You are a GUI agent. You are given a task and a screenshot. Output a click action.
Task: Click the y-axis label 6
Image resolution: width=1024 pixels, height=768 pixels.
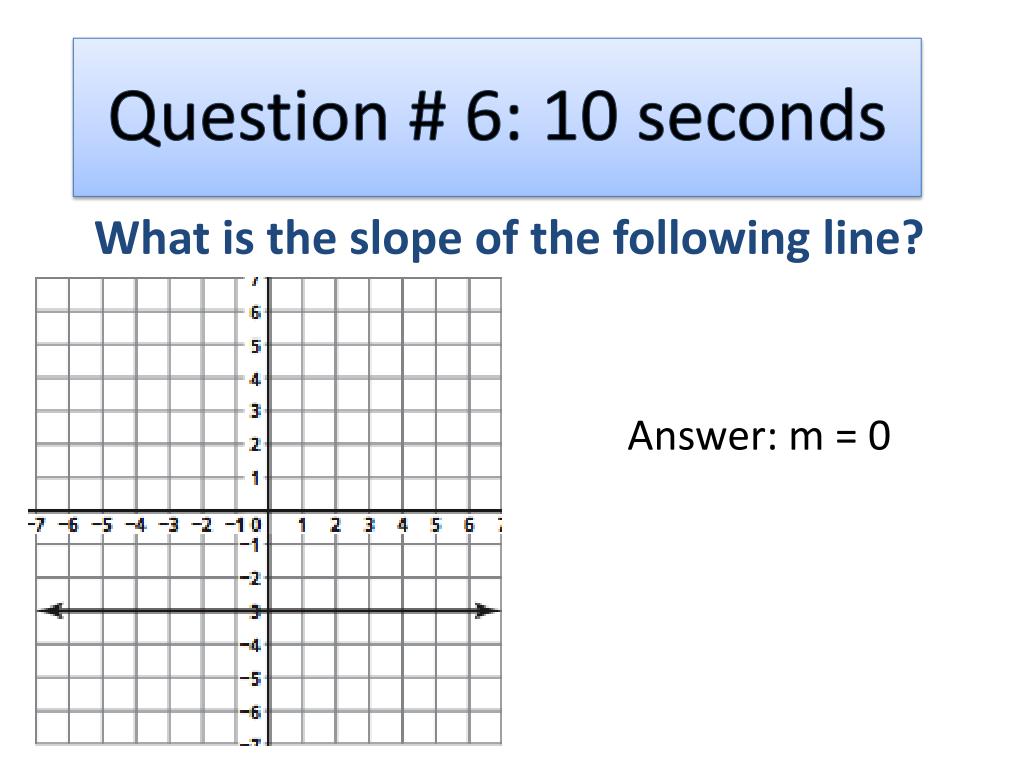(x=255, y=313)
